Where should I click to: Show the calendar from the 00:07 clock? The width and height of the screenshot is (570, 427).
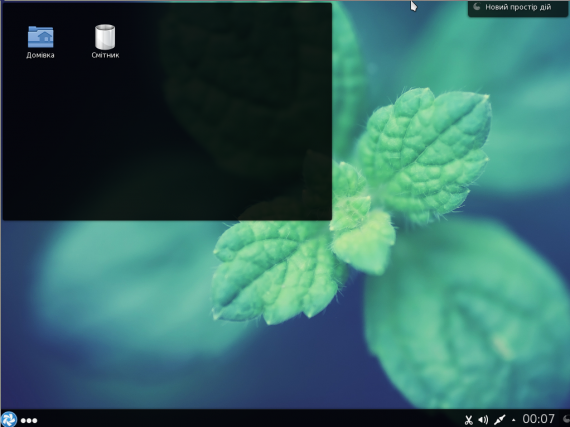point(539,419)
